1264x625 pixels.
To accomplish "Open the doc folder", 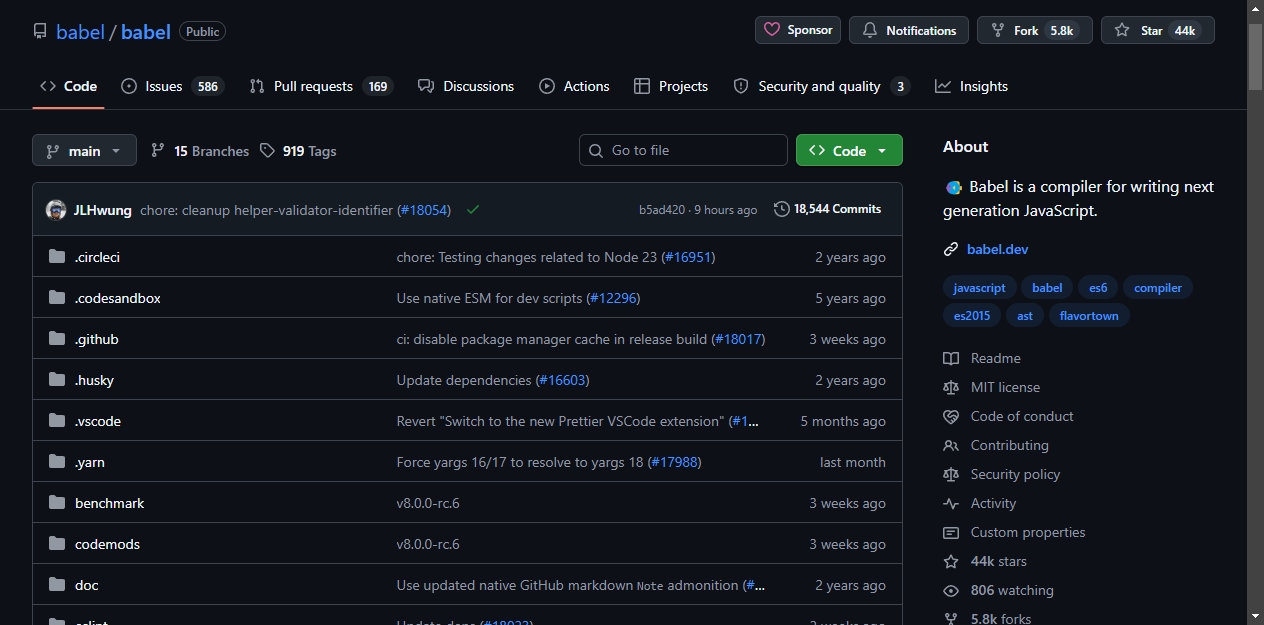I will pos(87,585).
